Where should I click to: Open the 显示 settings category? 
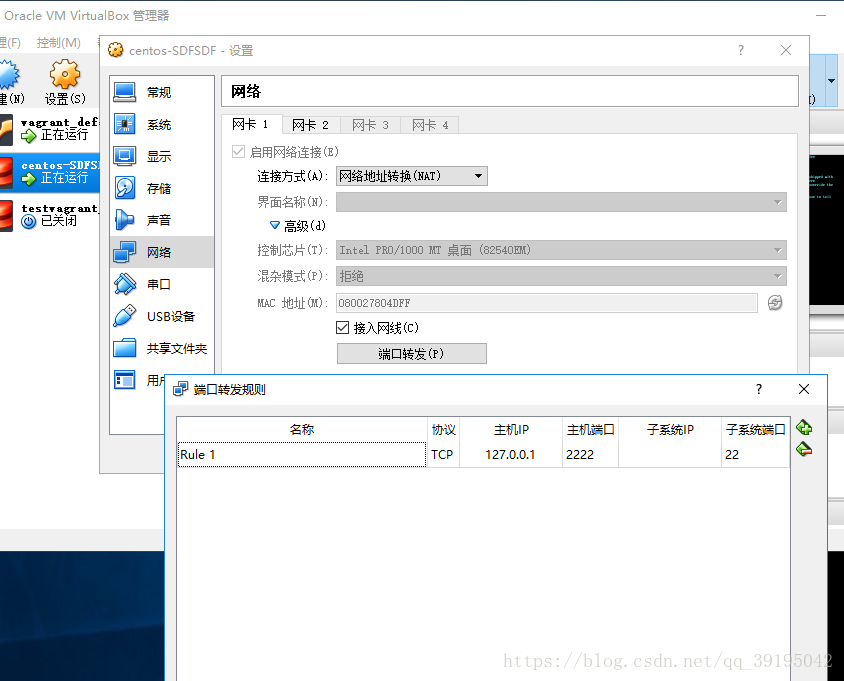(161, 156)
